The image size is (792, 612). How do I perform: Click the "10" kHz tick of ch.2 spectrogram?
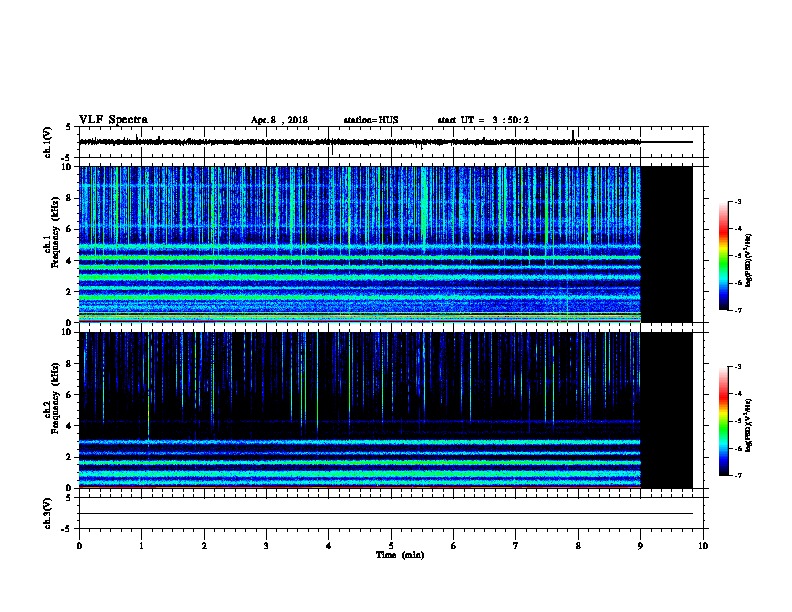point(67,332)
